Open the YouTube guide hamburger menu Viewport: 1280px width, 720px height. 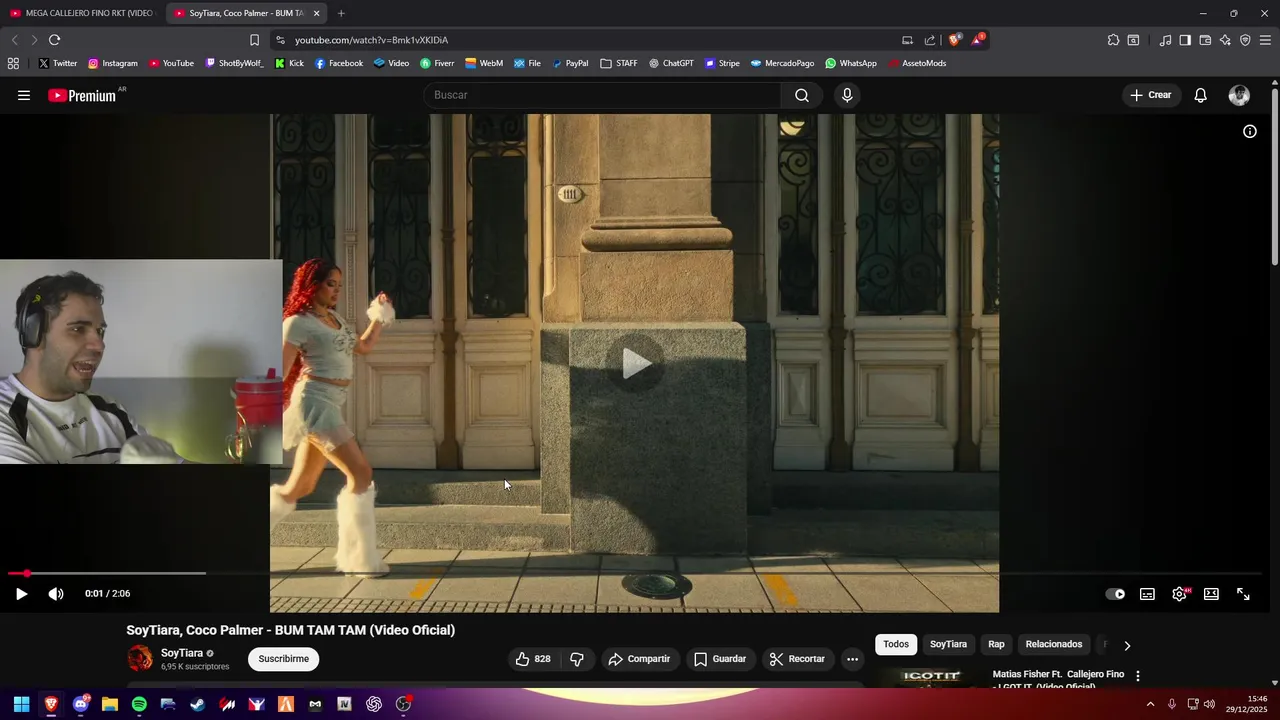(24, 95)
